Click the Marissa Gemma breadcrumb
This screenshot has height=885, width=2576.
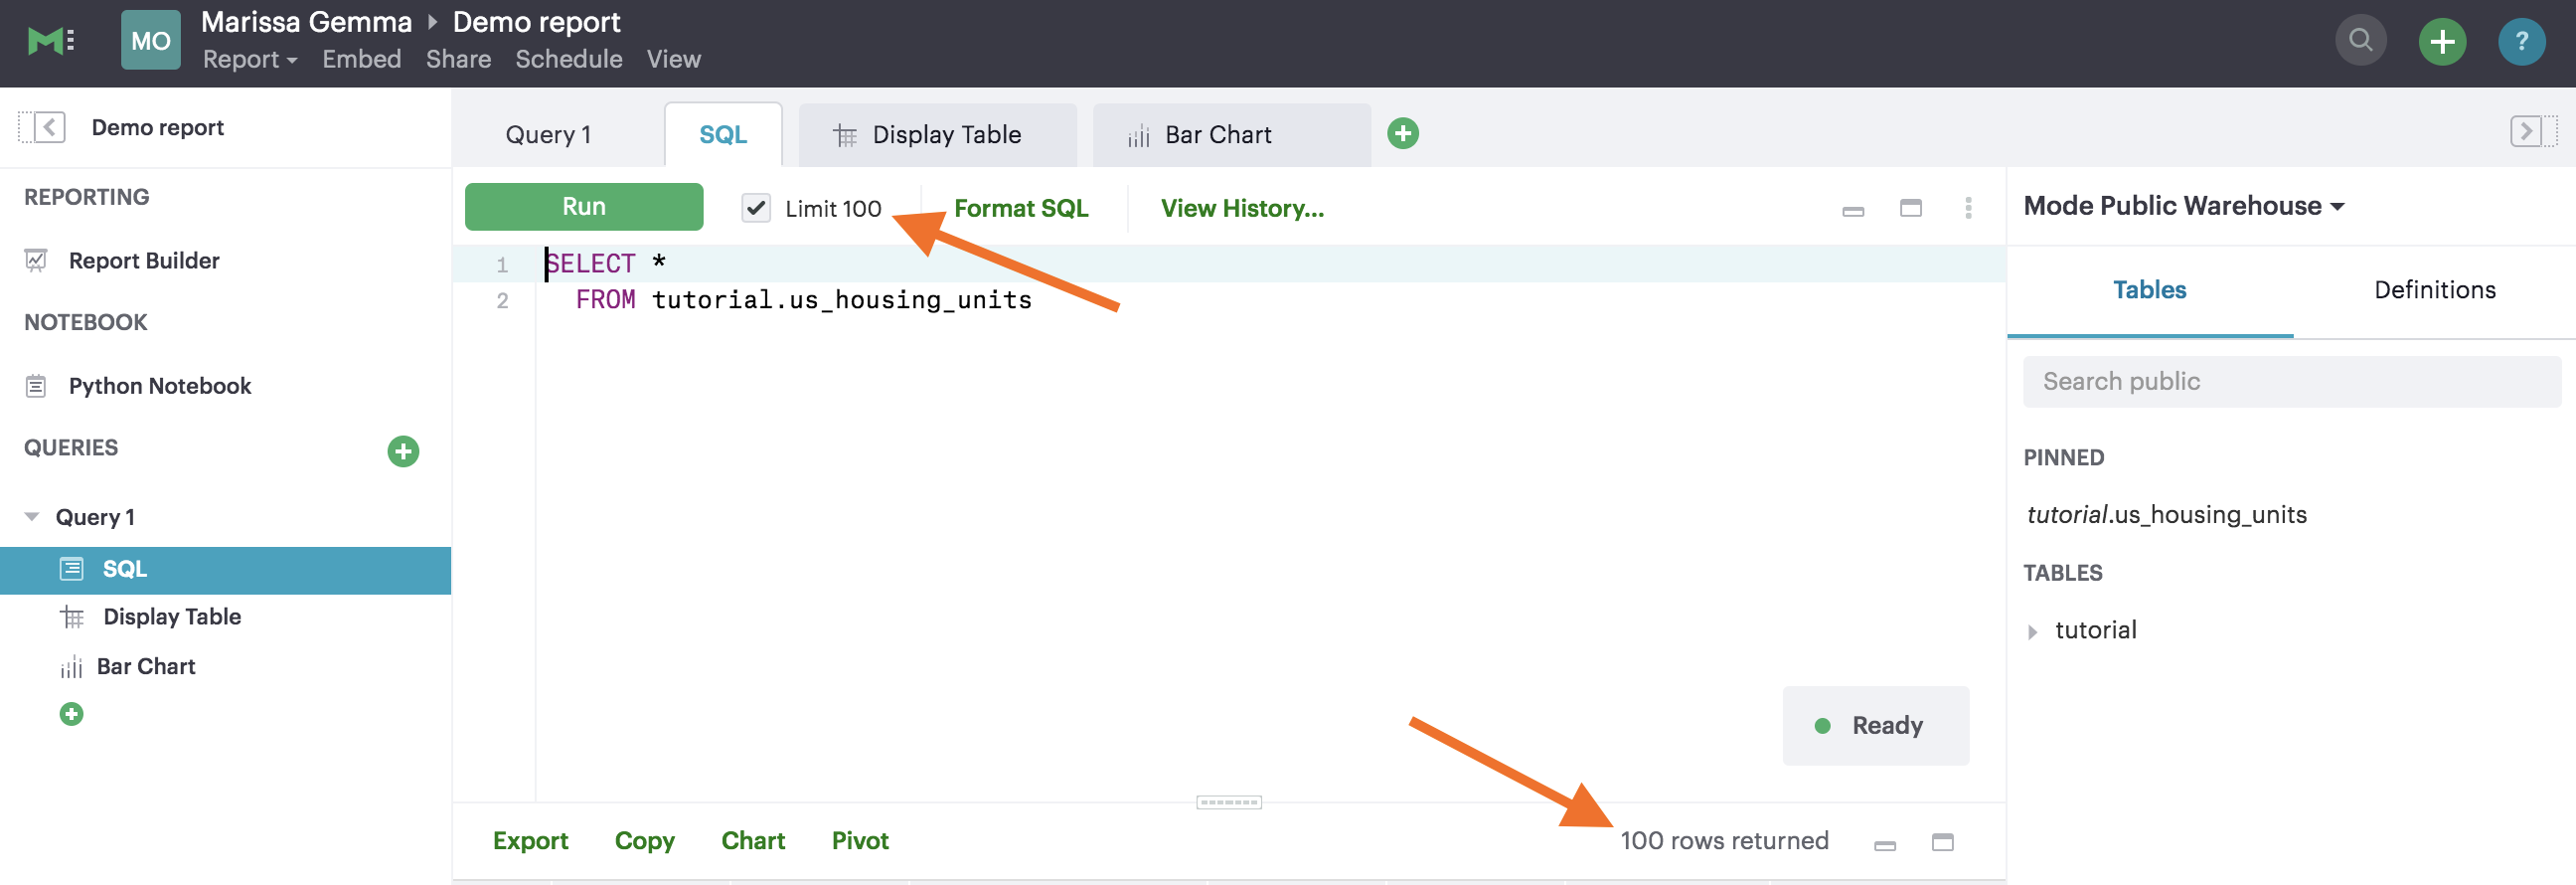306,22
